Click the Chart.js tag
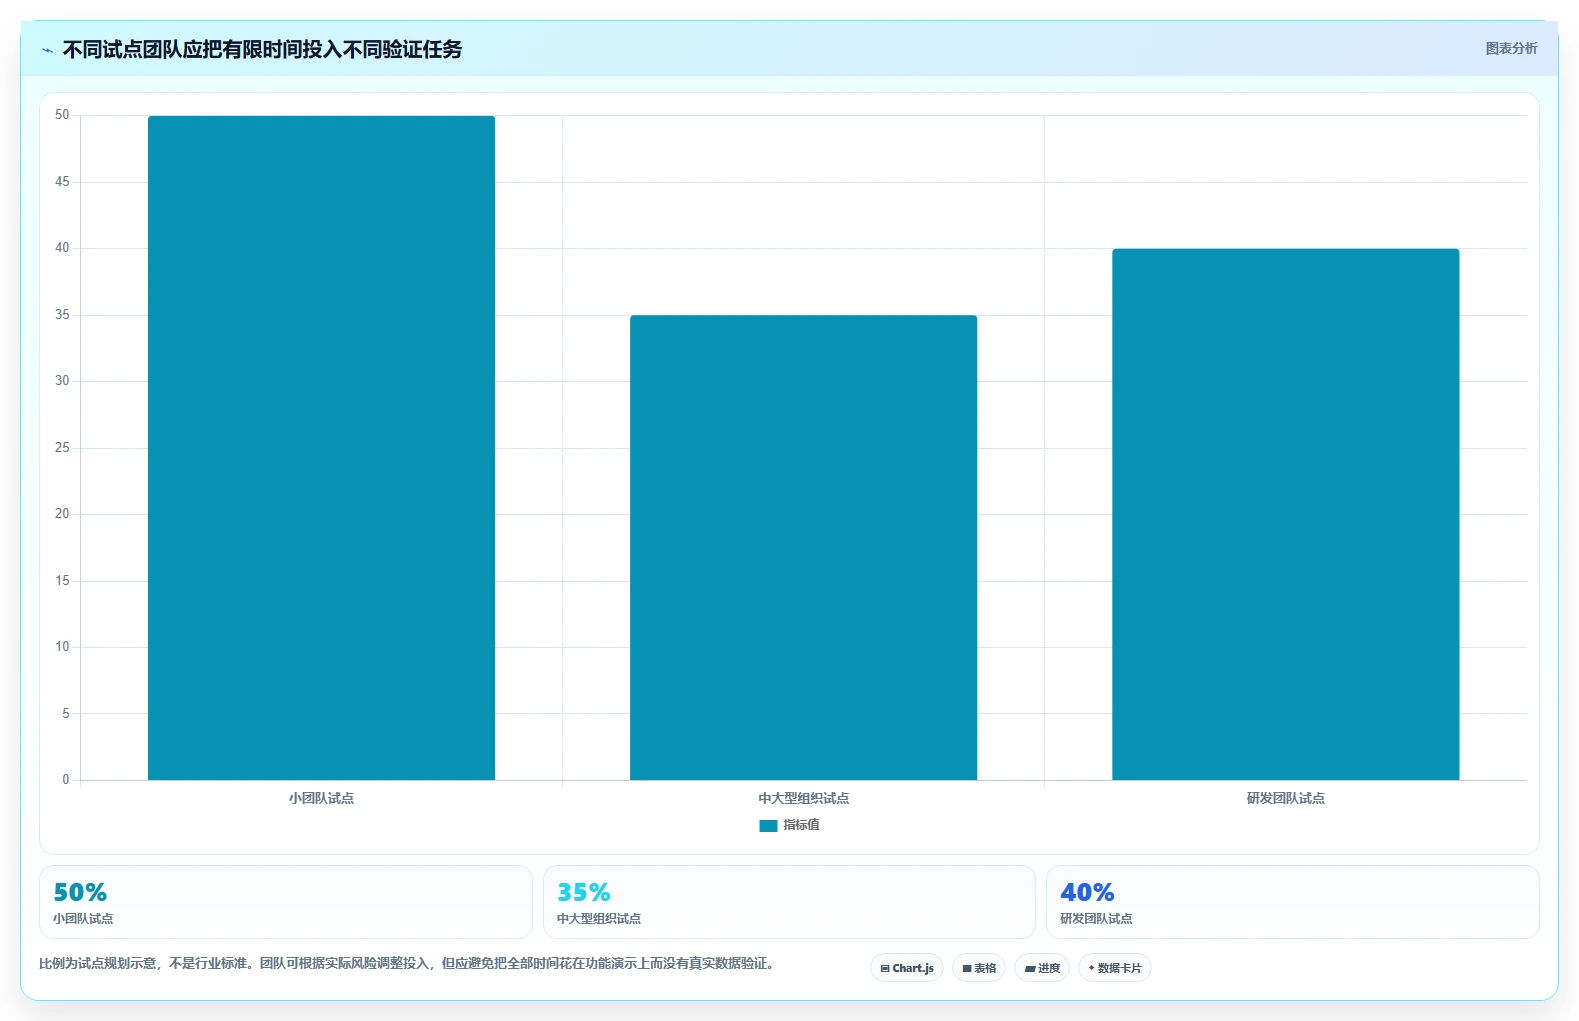 907,968
